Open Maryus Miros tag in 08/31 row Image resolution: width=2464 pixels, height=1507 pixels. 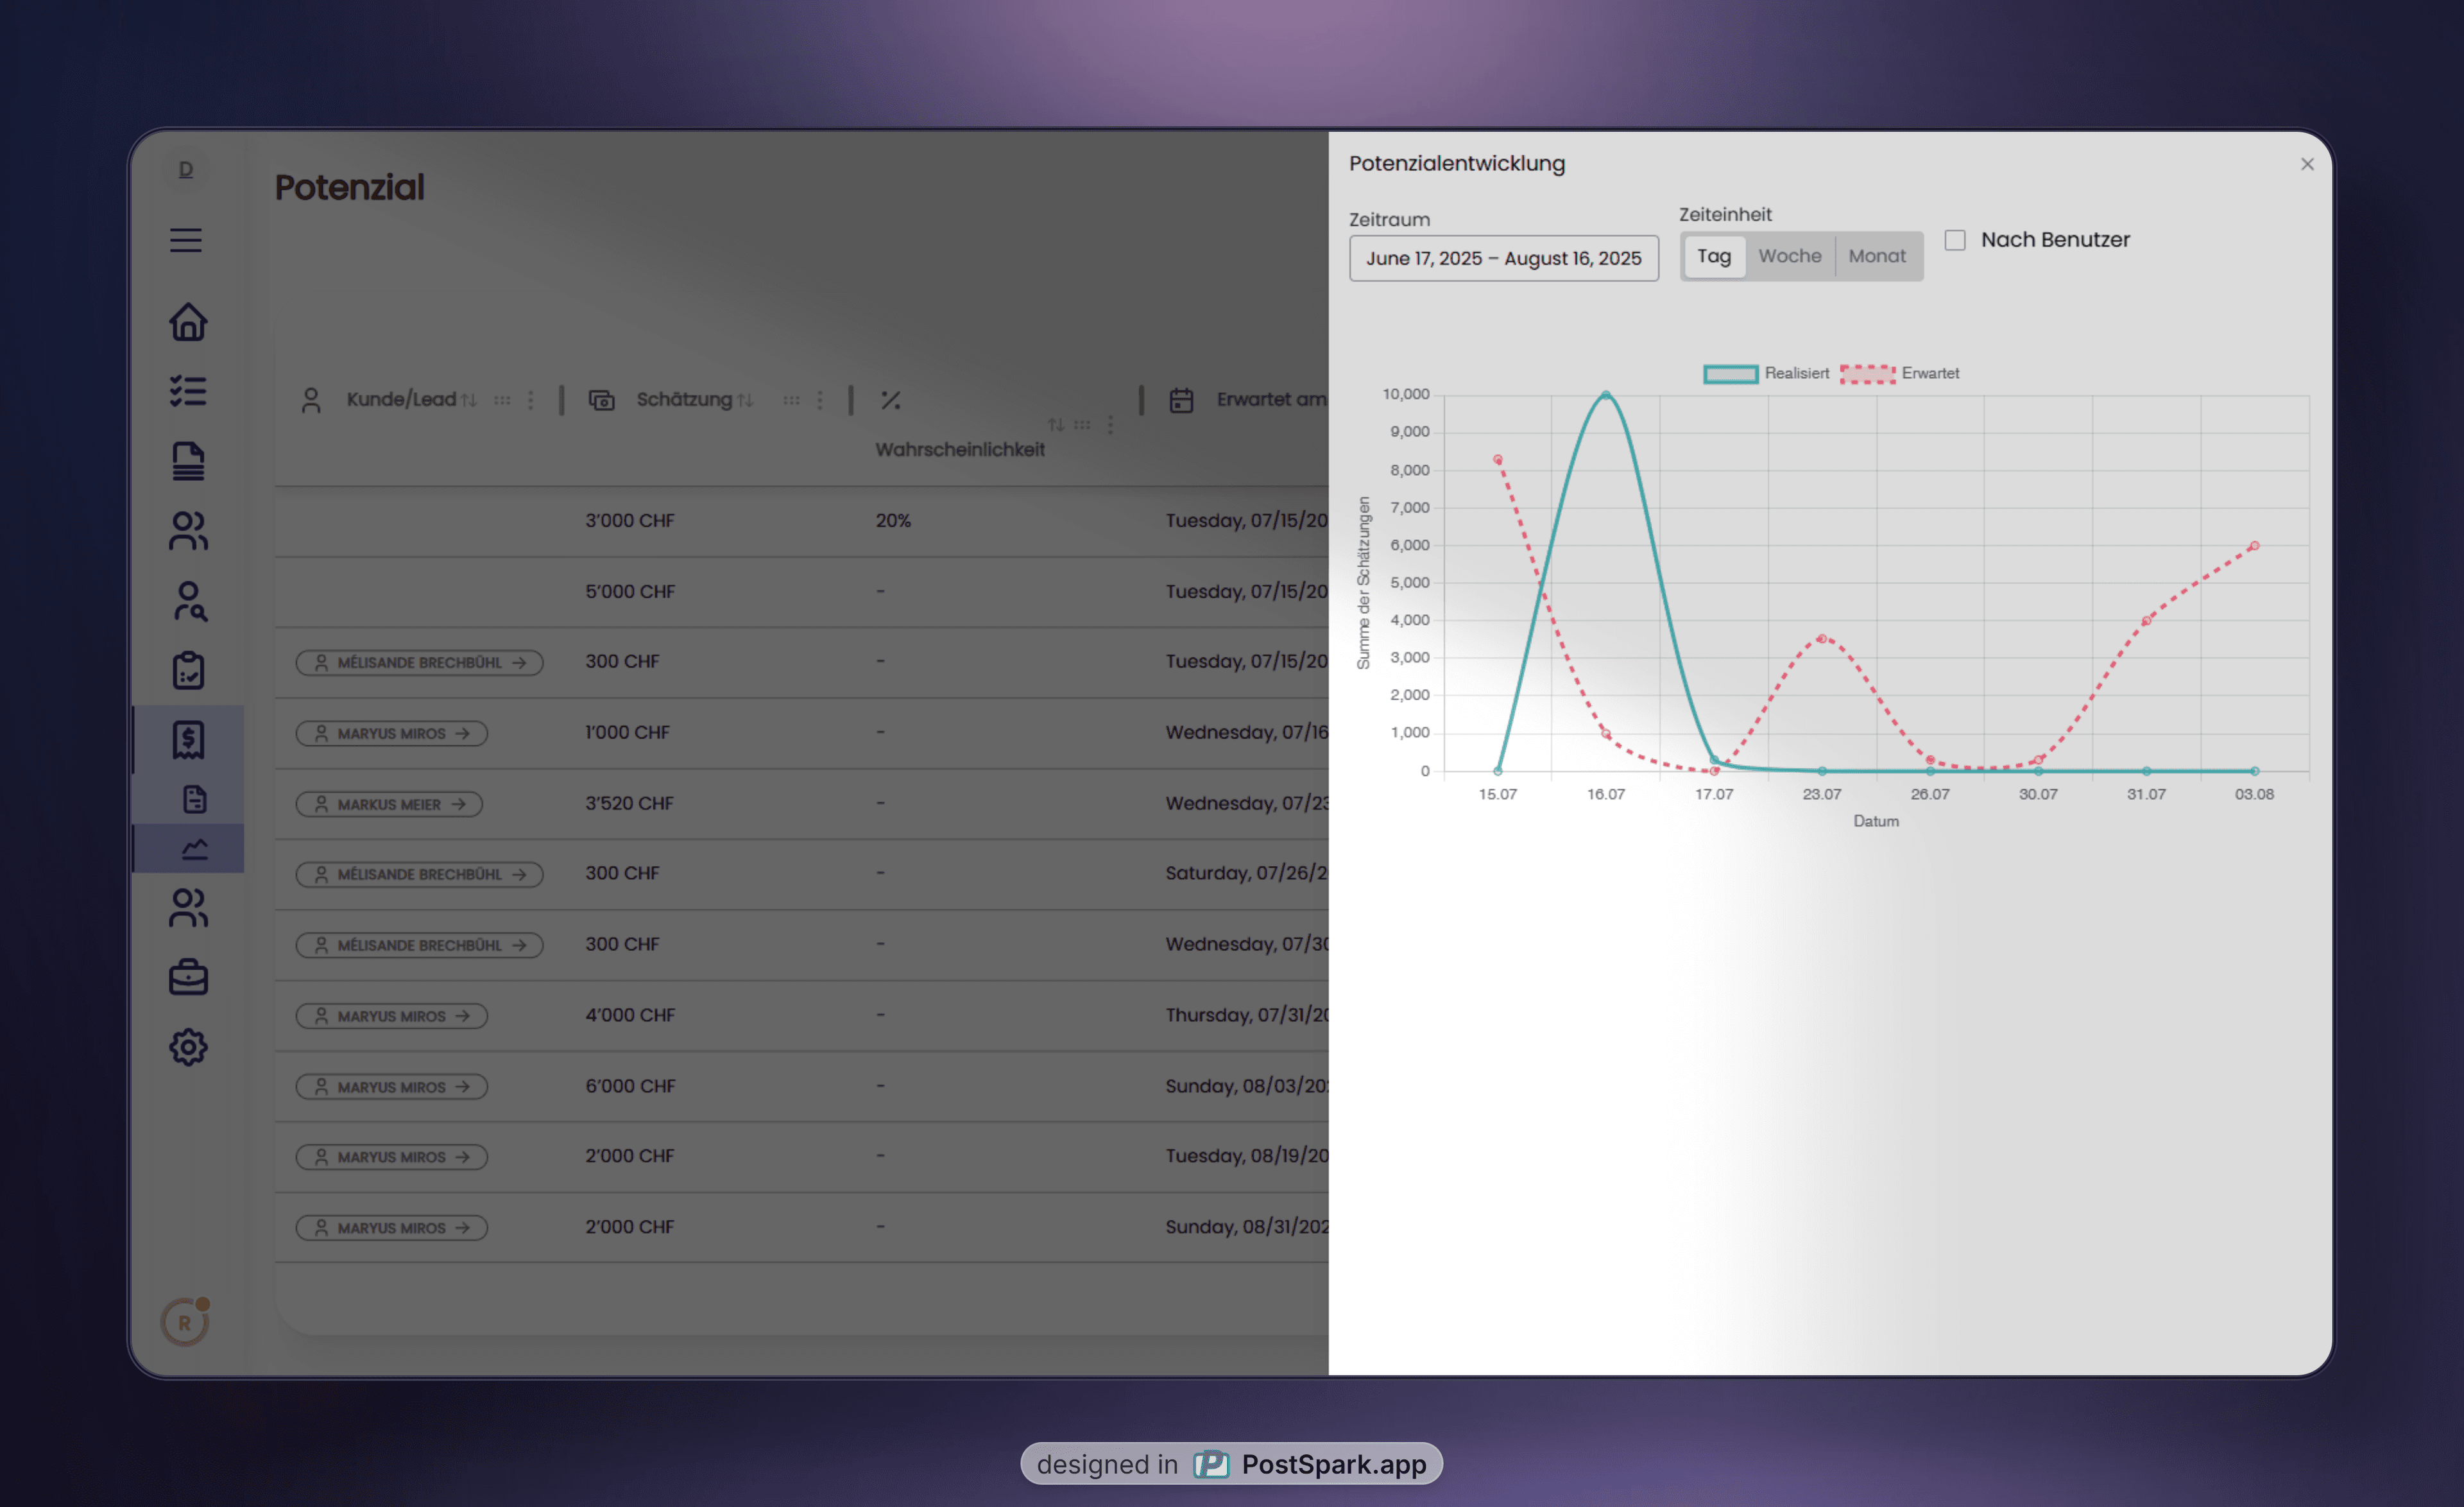tap(391, 1228)
